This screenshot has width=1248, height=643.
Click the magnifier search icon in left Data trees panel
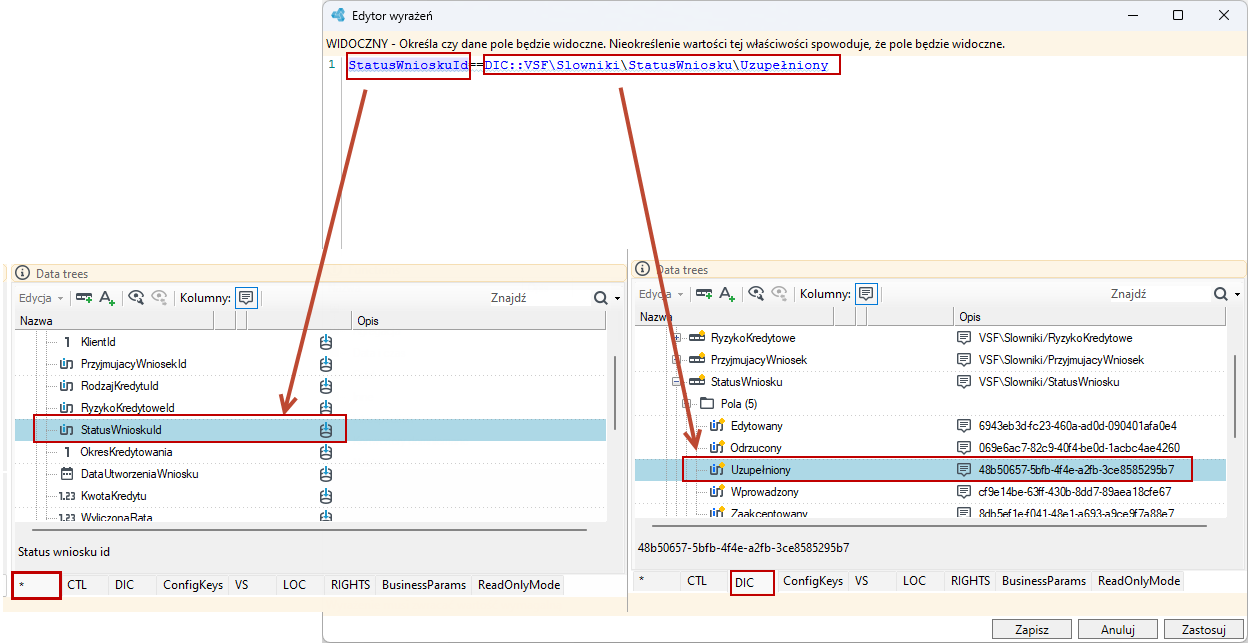click(600, 297)
